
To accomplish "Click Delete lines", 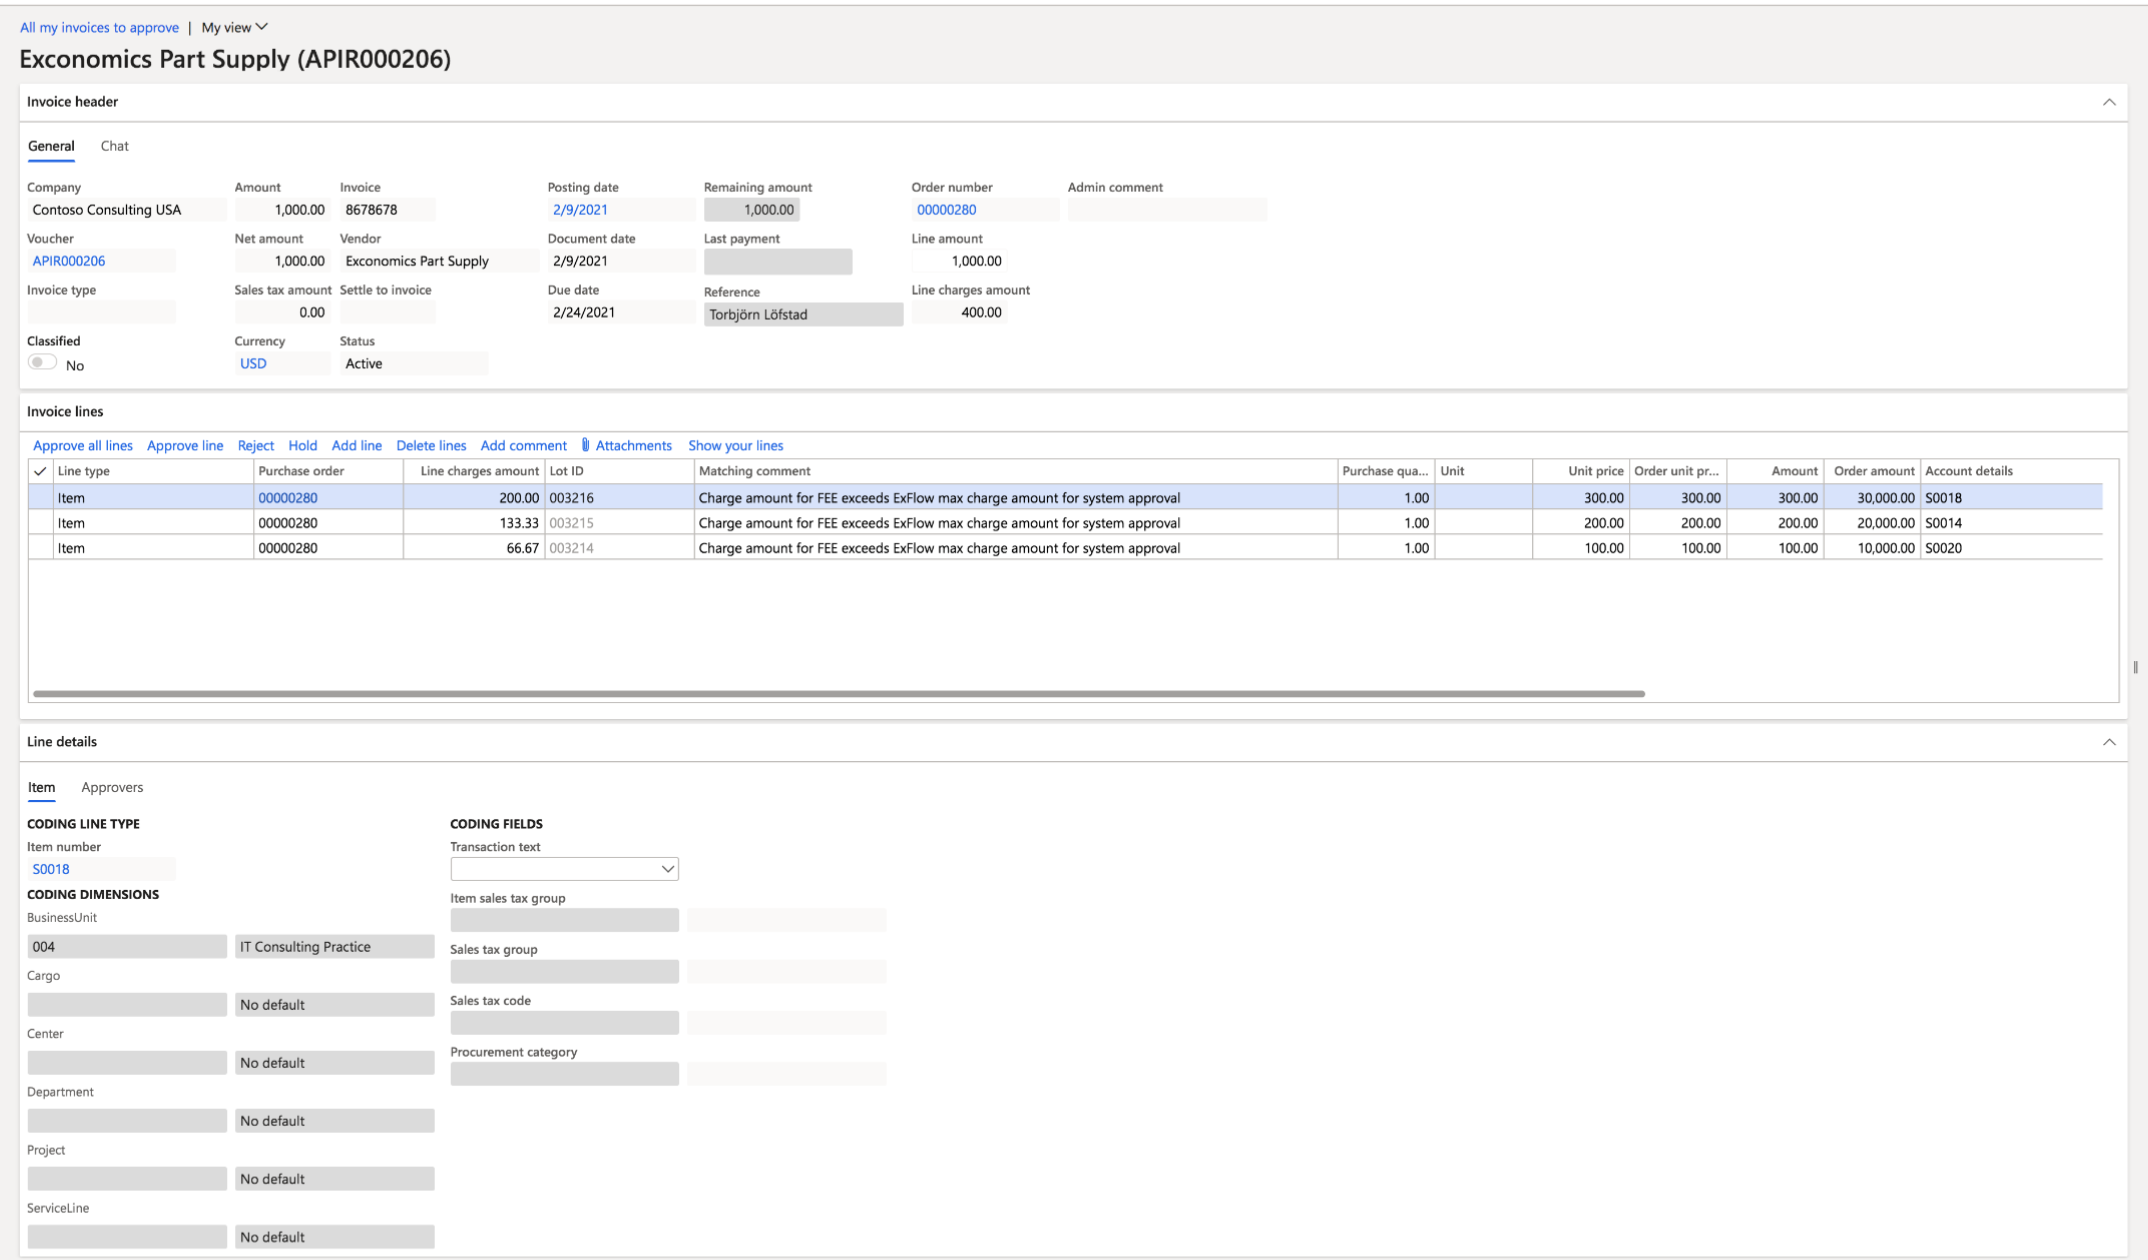I will tap(431, 445).
